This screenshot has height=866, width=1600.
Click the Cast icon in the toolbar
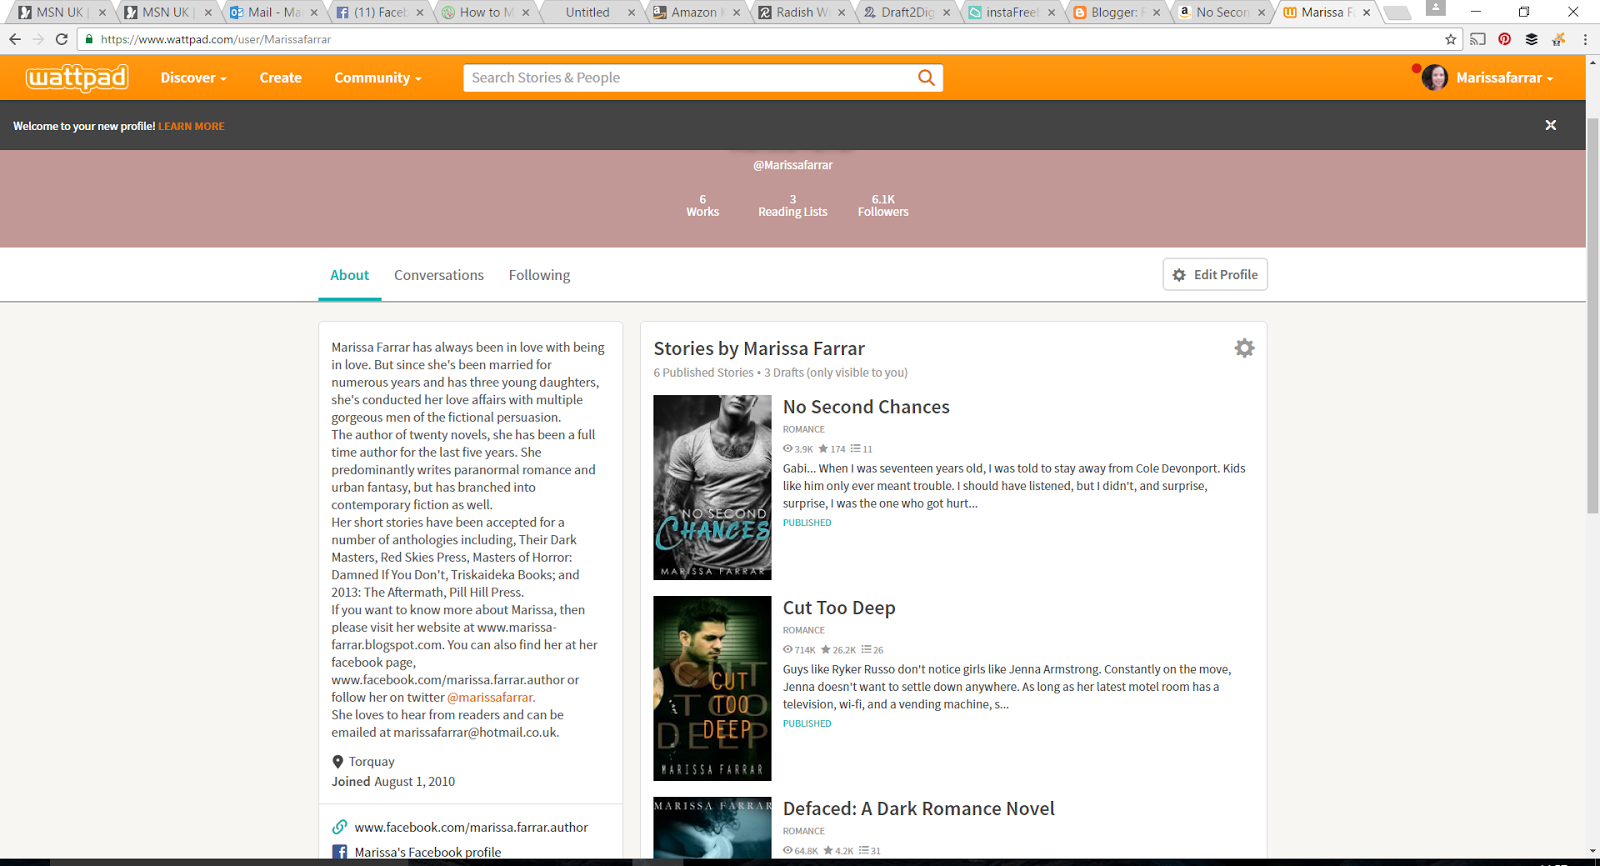(x=1478, y=39)
